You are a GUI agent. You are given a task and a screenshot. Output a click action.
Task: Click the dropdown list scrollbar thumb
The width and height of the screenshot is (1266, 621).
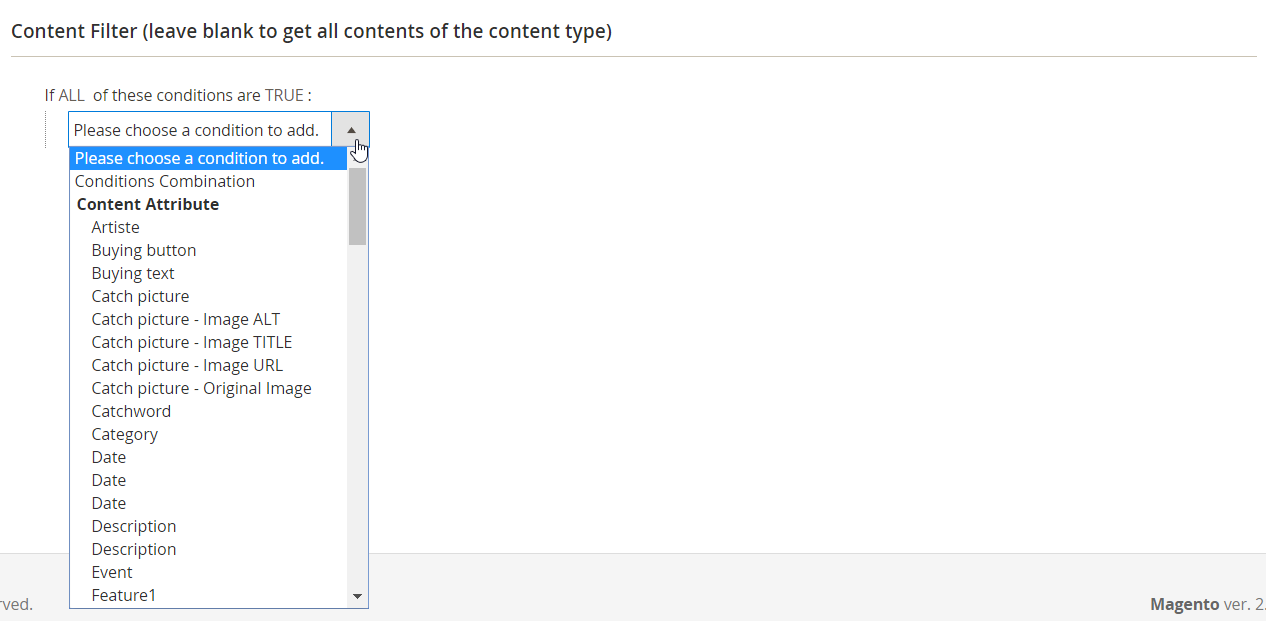click(357, 206)
